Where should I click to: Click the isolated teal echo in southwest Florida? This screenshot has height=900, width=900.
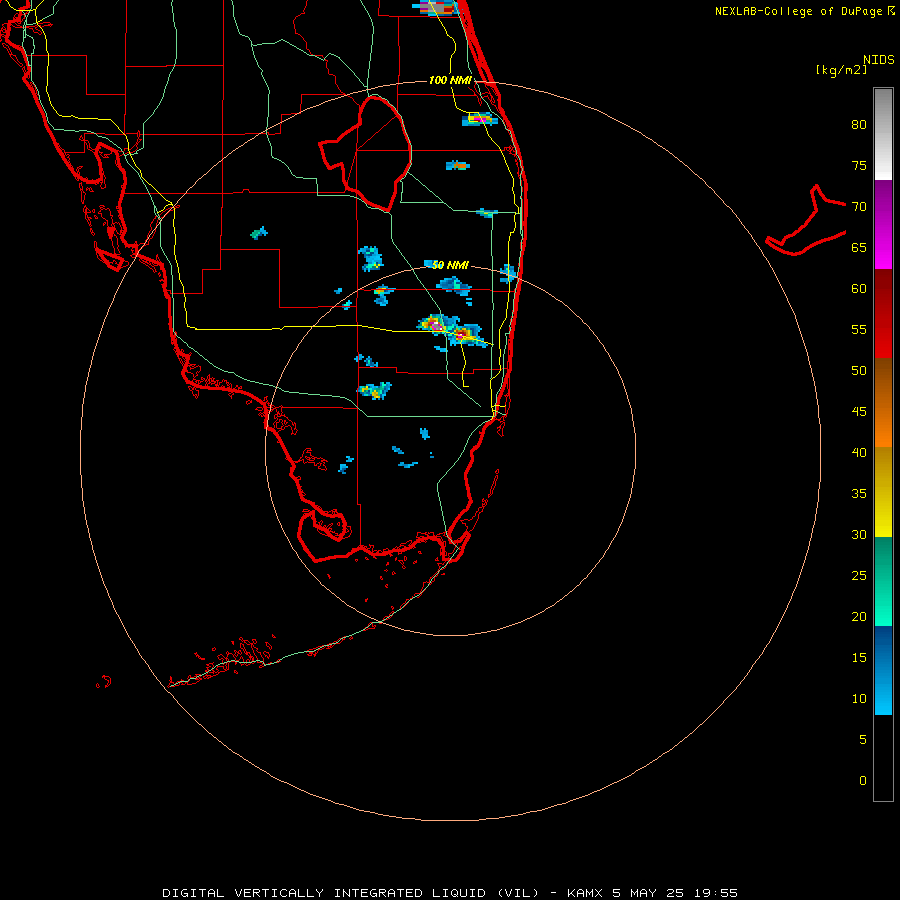(259, 232)
